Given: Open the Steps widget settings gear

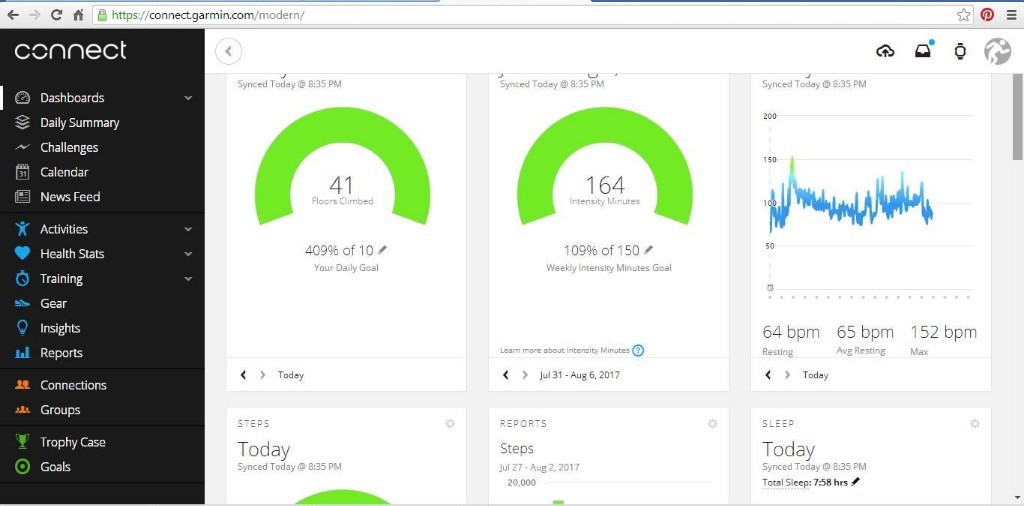Looking at the screenshot, I should [450, 424].
